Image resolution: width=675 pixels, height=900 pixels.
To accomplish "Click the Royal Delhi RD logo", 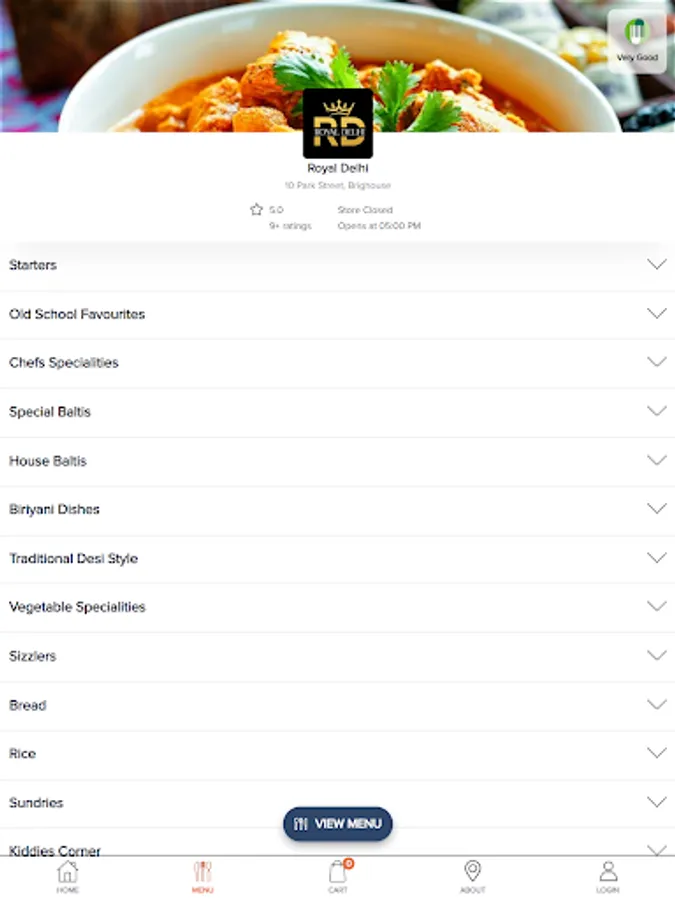I will tap(338, 123).
